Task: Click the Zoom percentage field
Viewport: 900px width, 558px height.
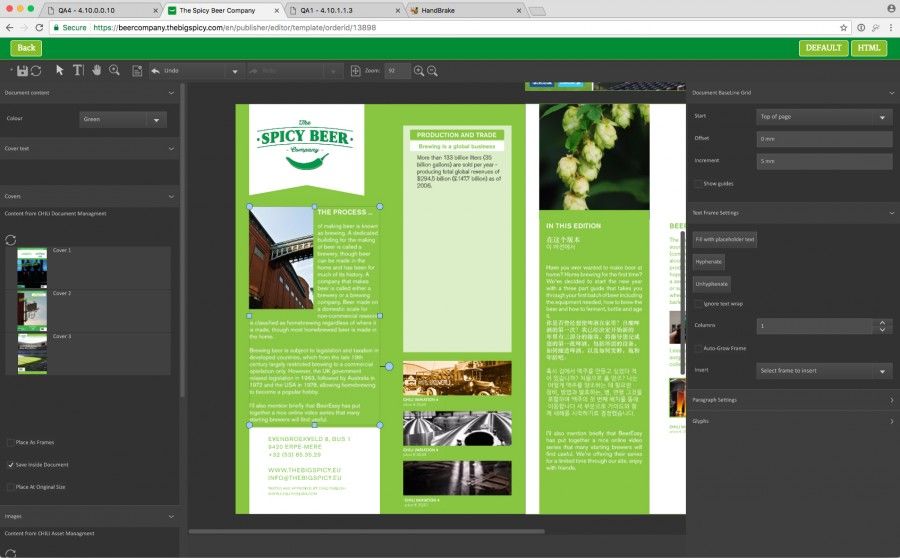Action: pos(397,71)
